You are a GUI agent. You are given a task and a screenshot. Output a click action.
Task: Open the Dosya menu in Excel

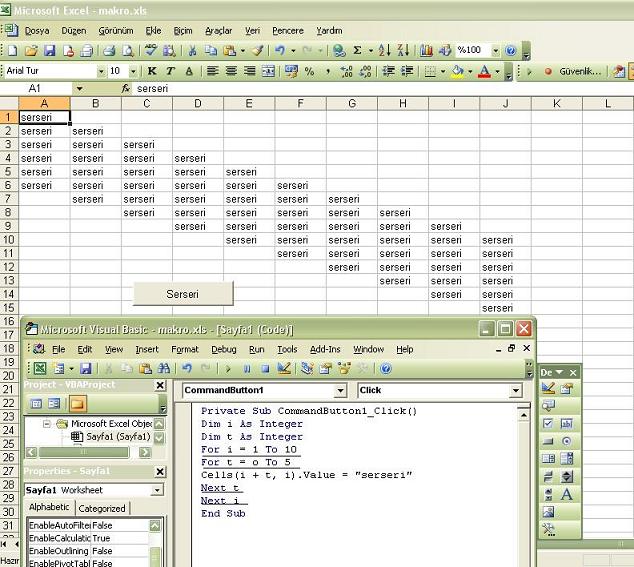pos(37,31)
